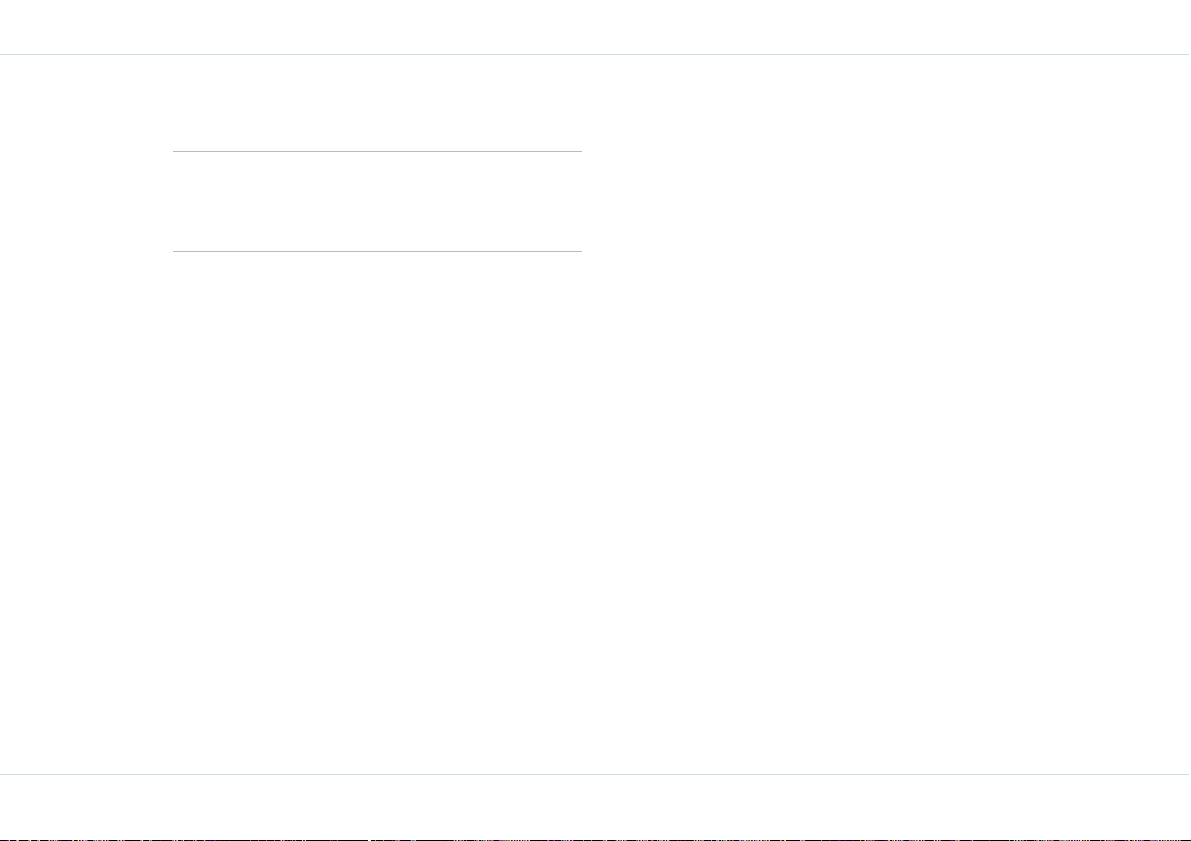Click the lower gray horizontal rule
The image size is (1191, 841).
point(377,251)
